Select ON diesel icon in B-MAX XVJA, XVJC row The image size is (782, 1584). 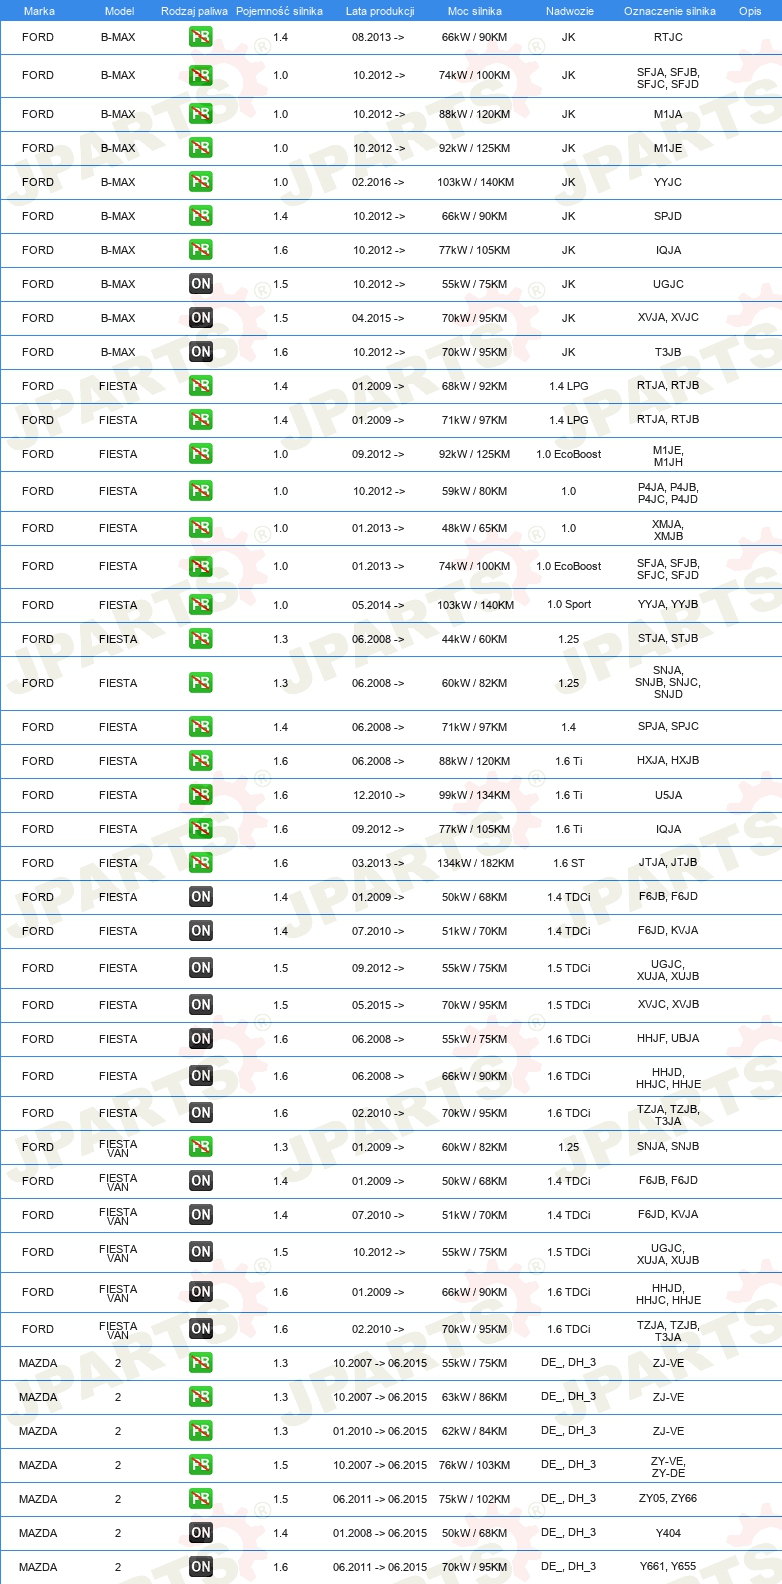point(201,318)
